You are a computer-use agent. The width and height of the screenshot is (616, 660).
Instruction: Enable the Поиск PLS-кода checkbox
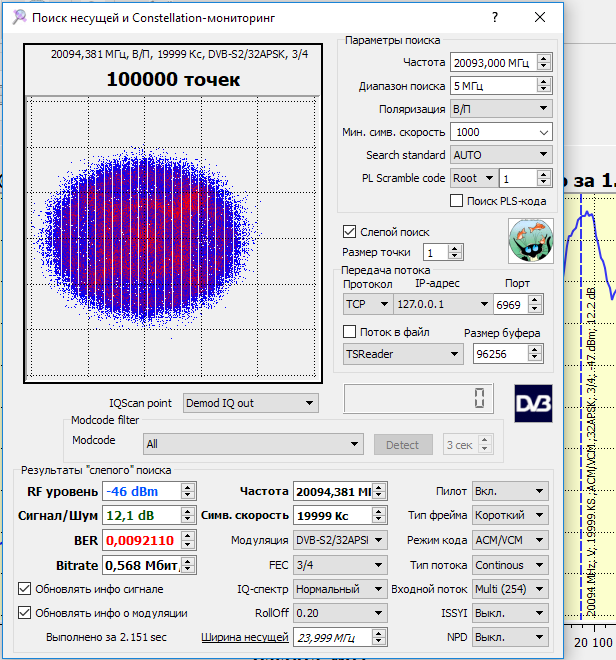pyautogui.click(x=457, y=201)
